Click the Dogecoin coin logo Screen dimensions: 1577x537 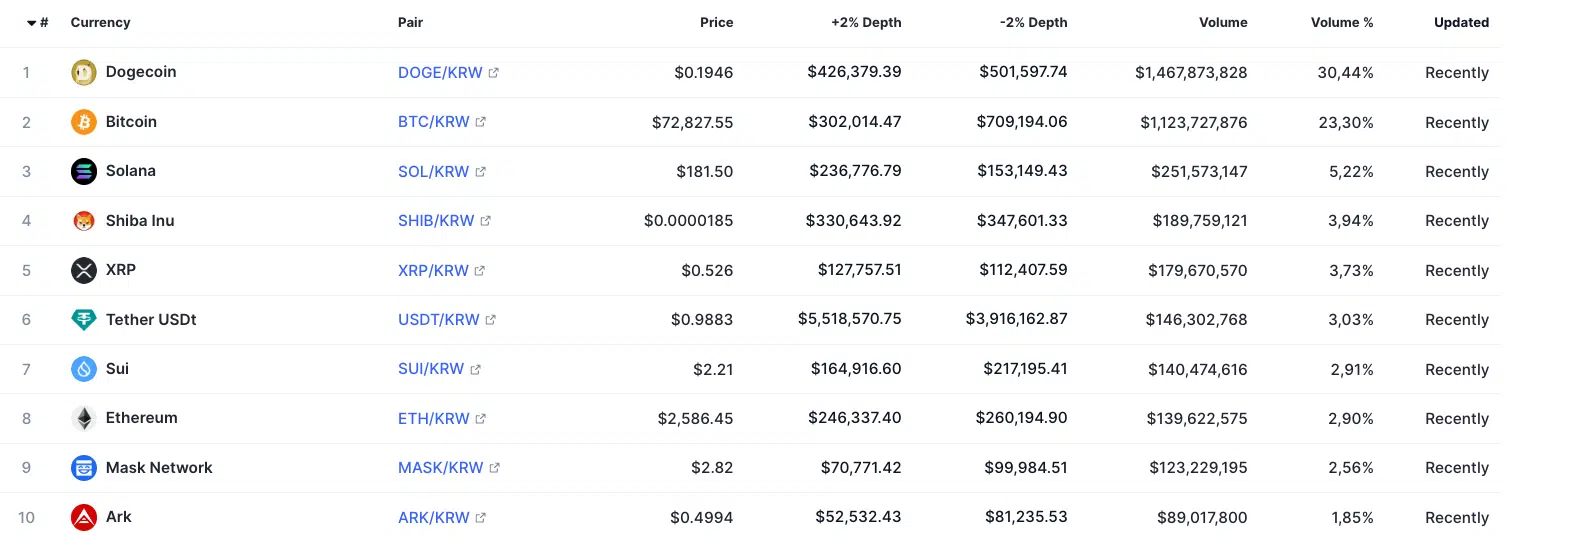(84, 72)
